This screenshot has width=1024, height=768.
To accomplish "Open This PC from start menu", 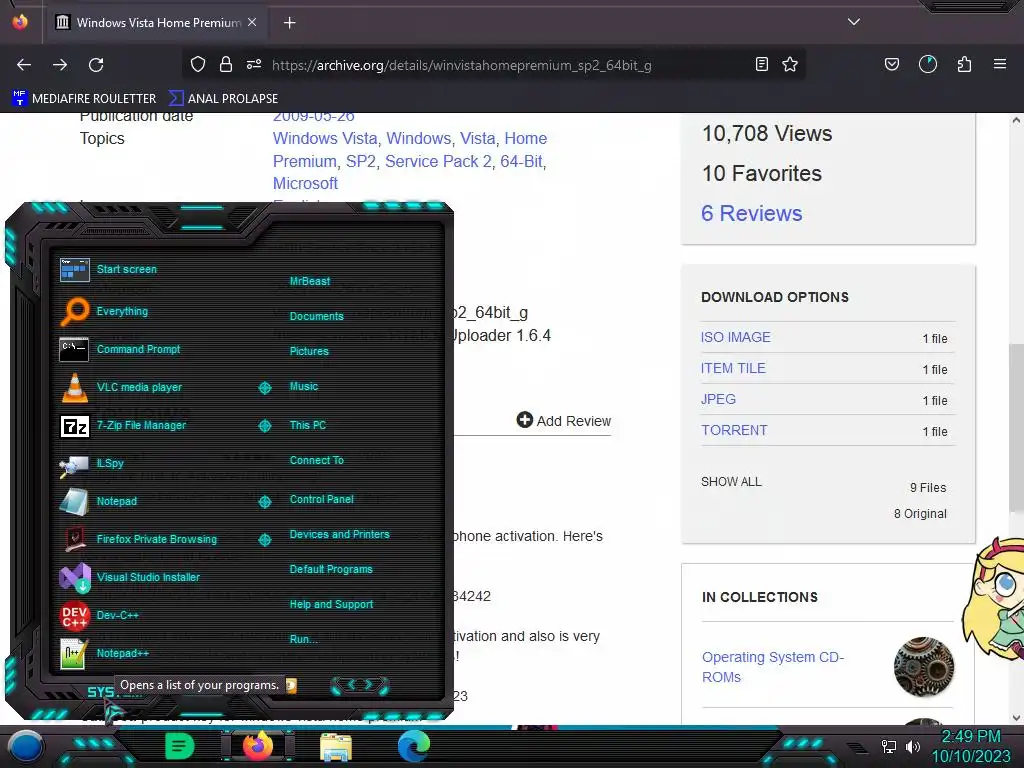I will click(308, 425).
